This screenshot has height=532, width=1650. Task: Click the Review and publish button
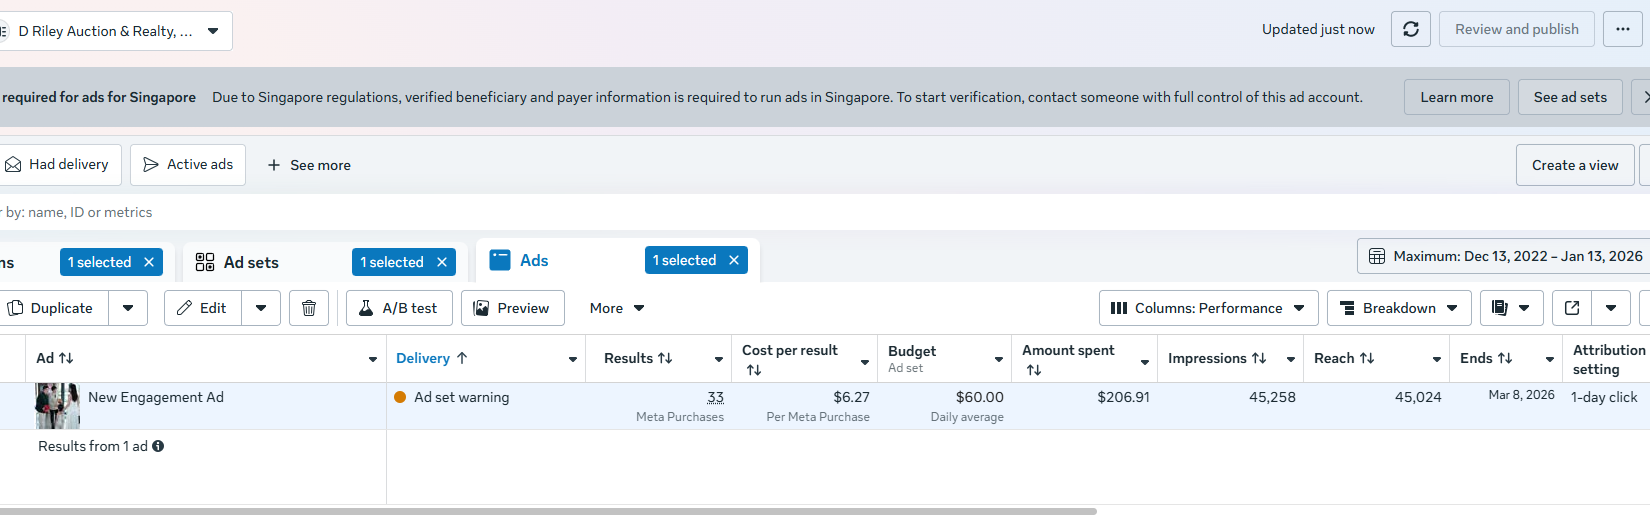click(x=1516, y=30)
